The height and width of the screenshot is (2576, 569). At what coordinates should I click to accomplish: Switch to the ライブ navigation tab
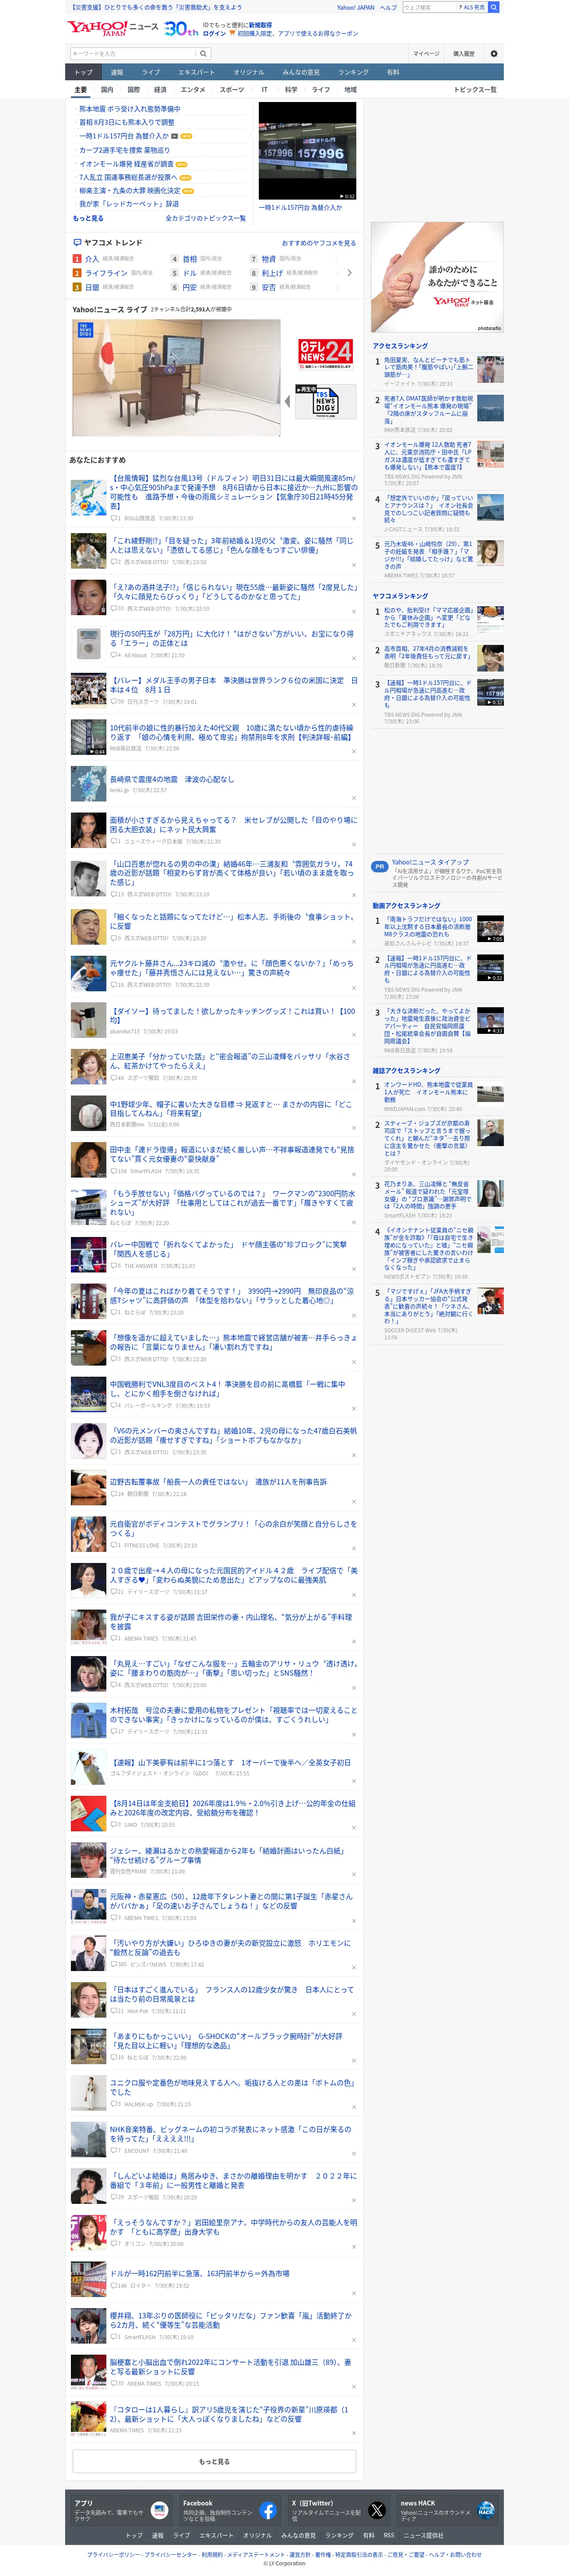[151, 72]
